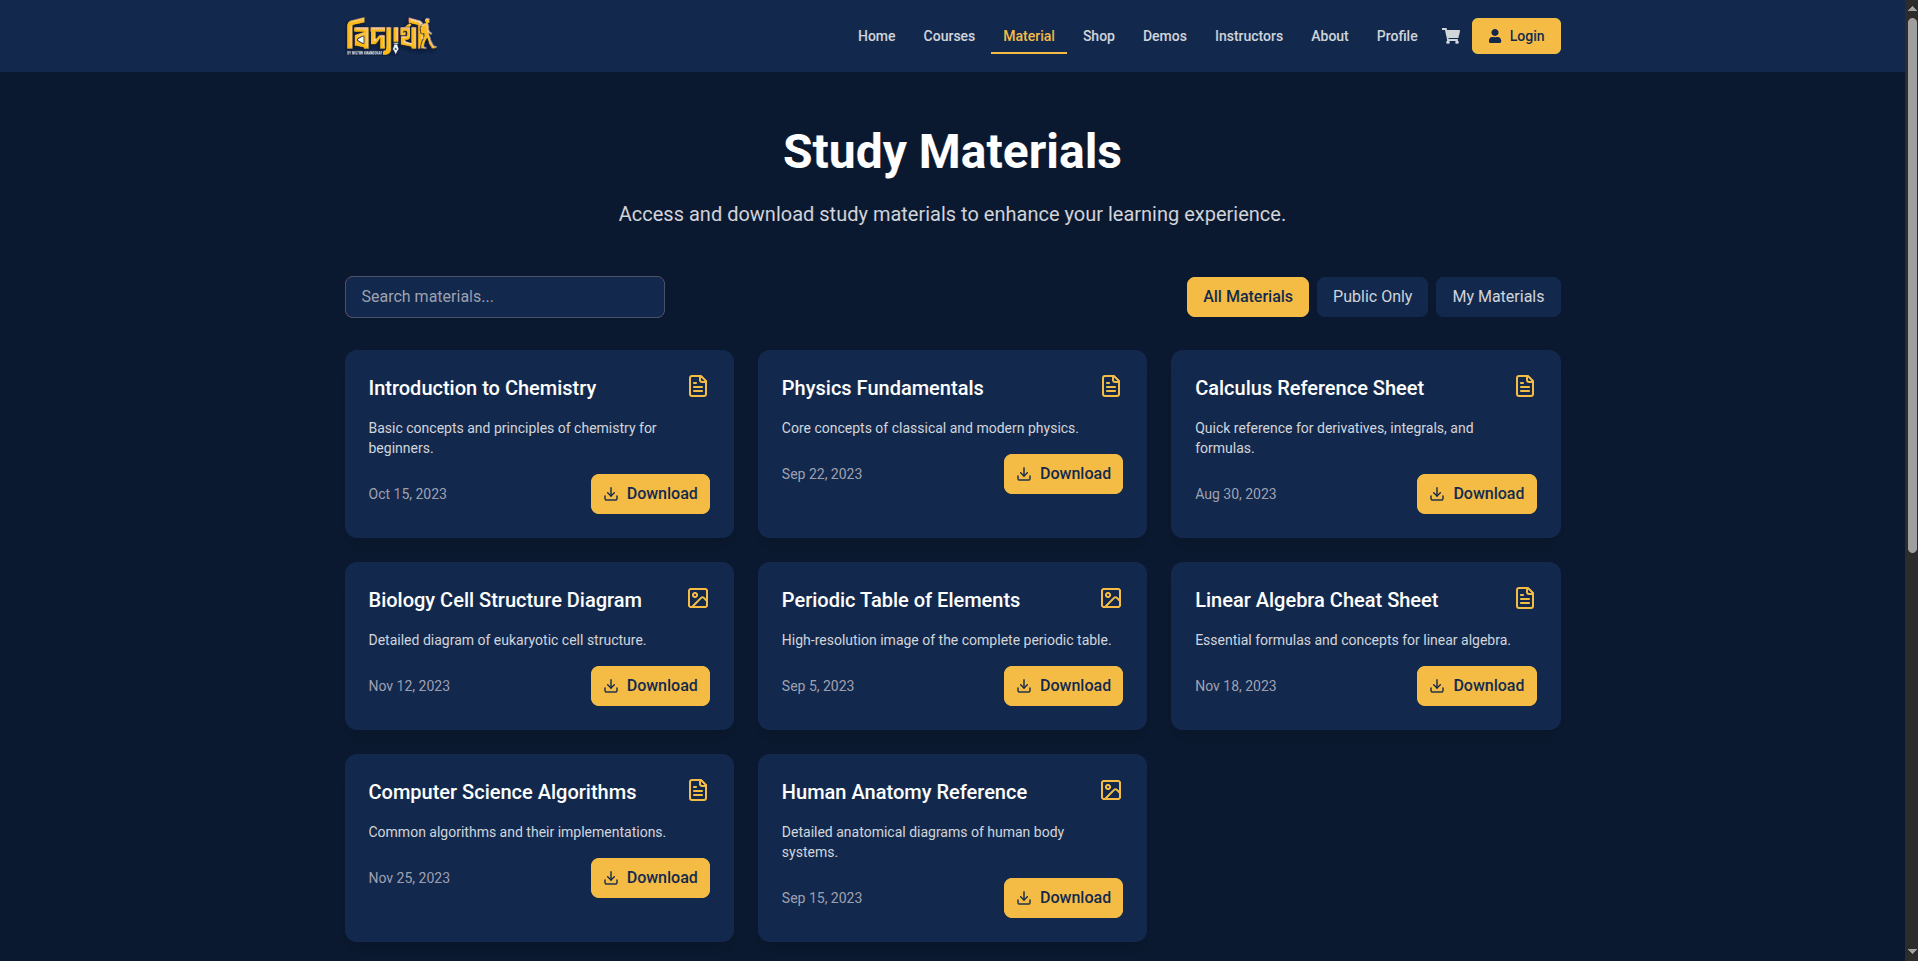
Task: Filter by Public Only materials
Action: click(x=1372, y=297)
